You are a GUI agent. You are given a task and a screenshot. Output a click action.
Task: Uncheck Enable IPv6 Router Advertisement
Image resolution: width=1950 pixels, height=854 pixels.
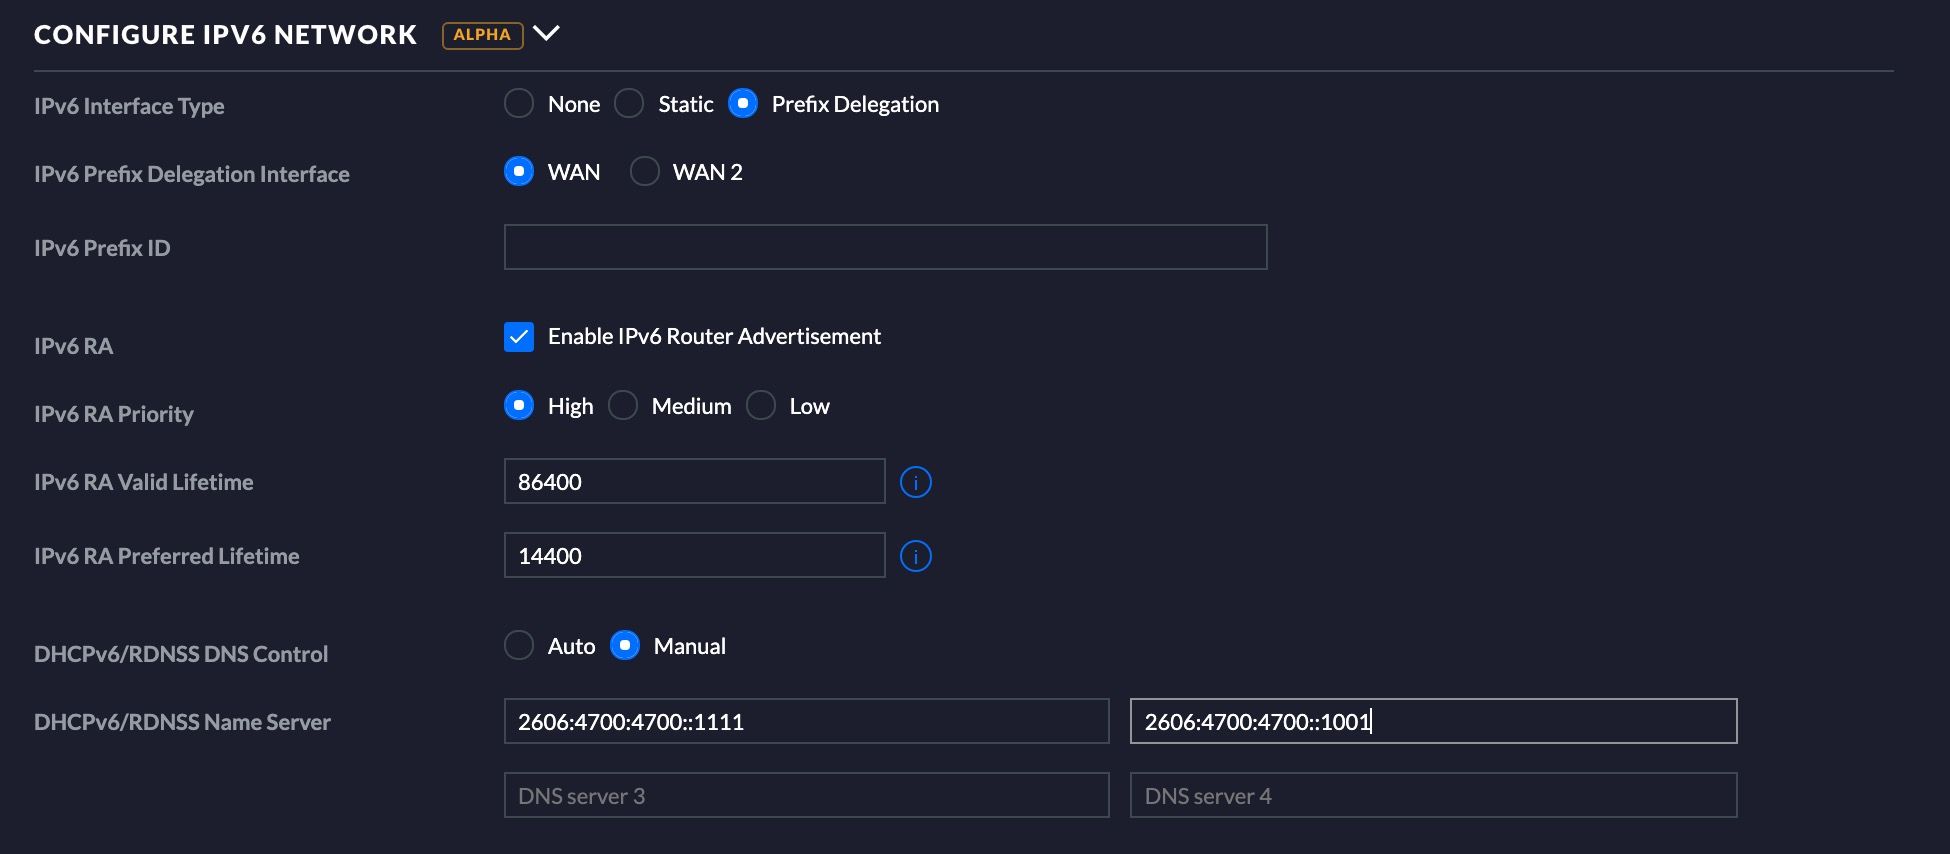click(x=519, y=337)
